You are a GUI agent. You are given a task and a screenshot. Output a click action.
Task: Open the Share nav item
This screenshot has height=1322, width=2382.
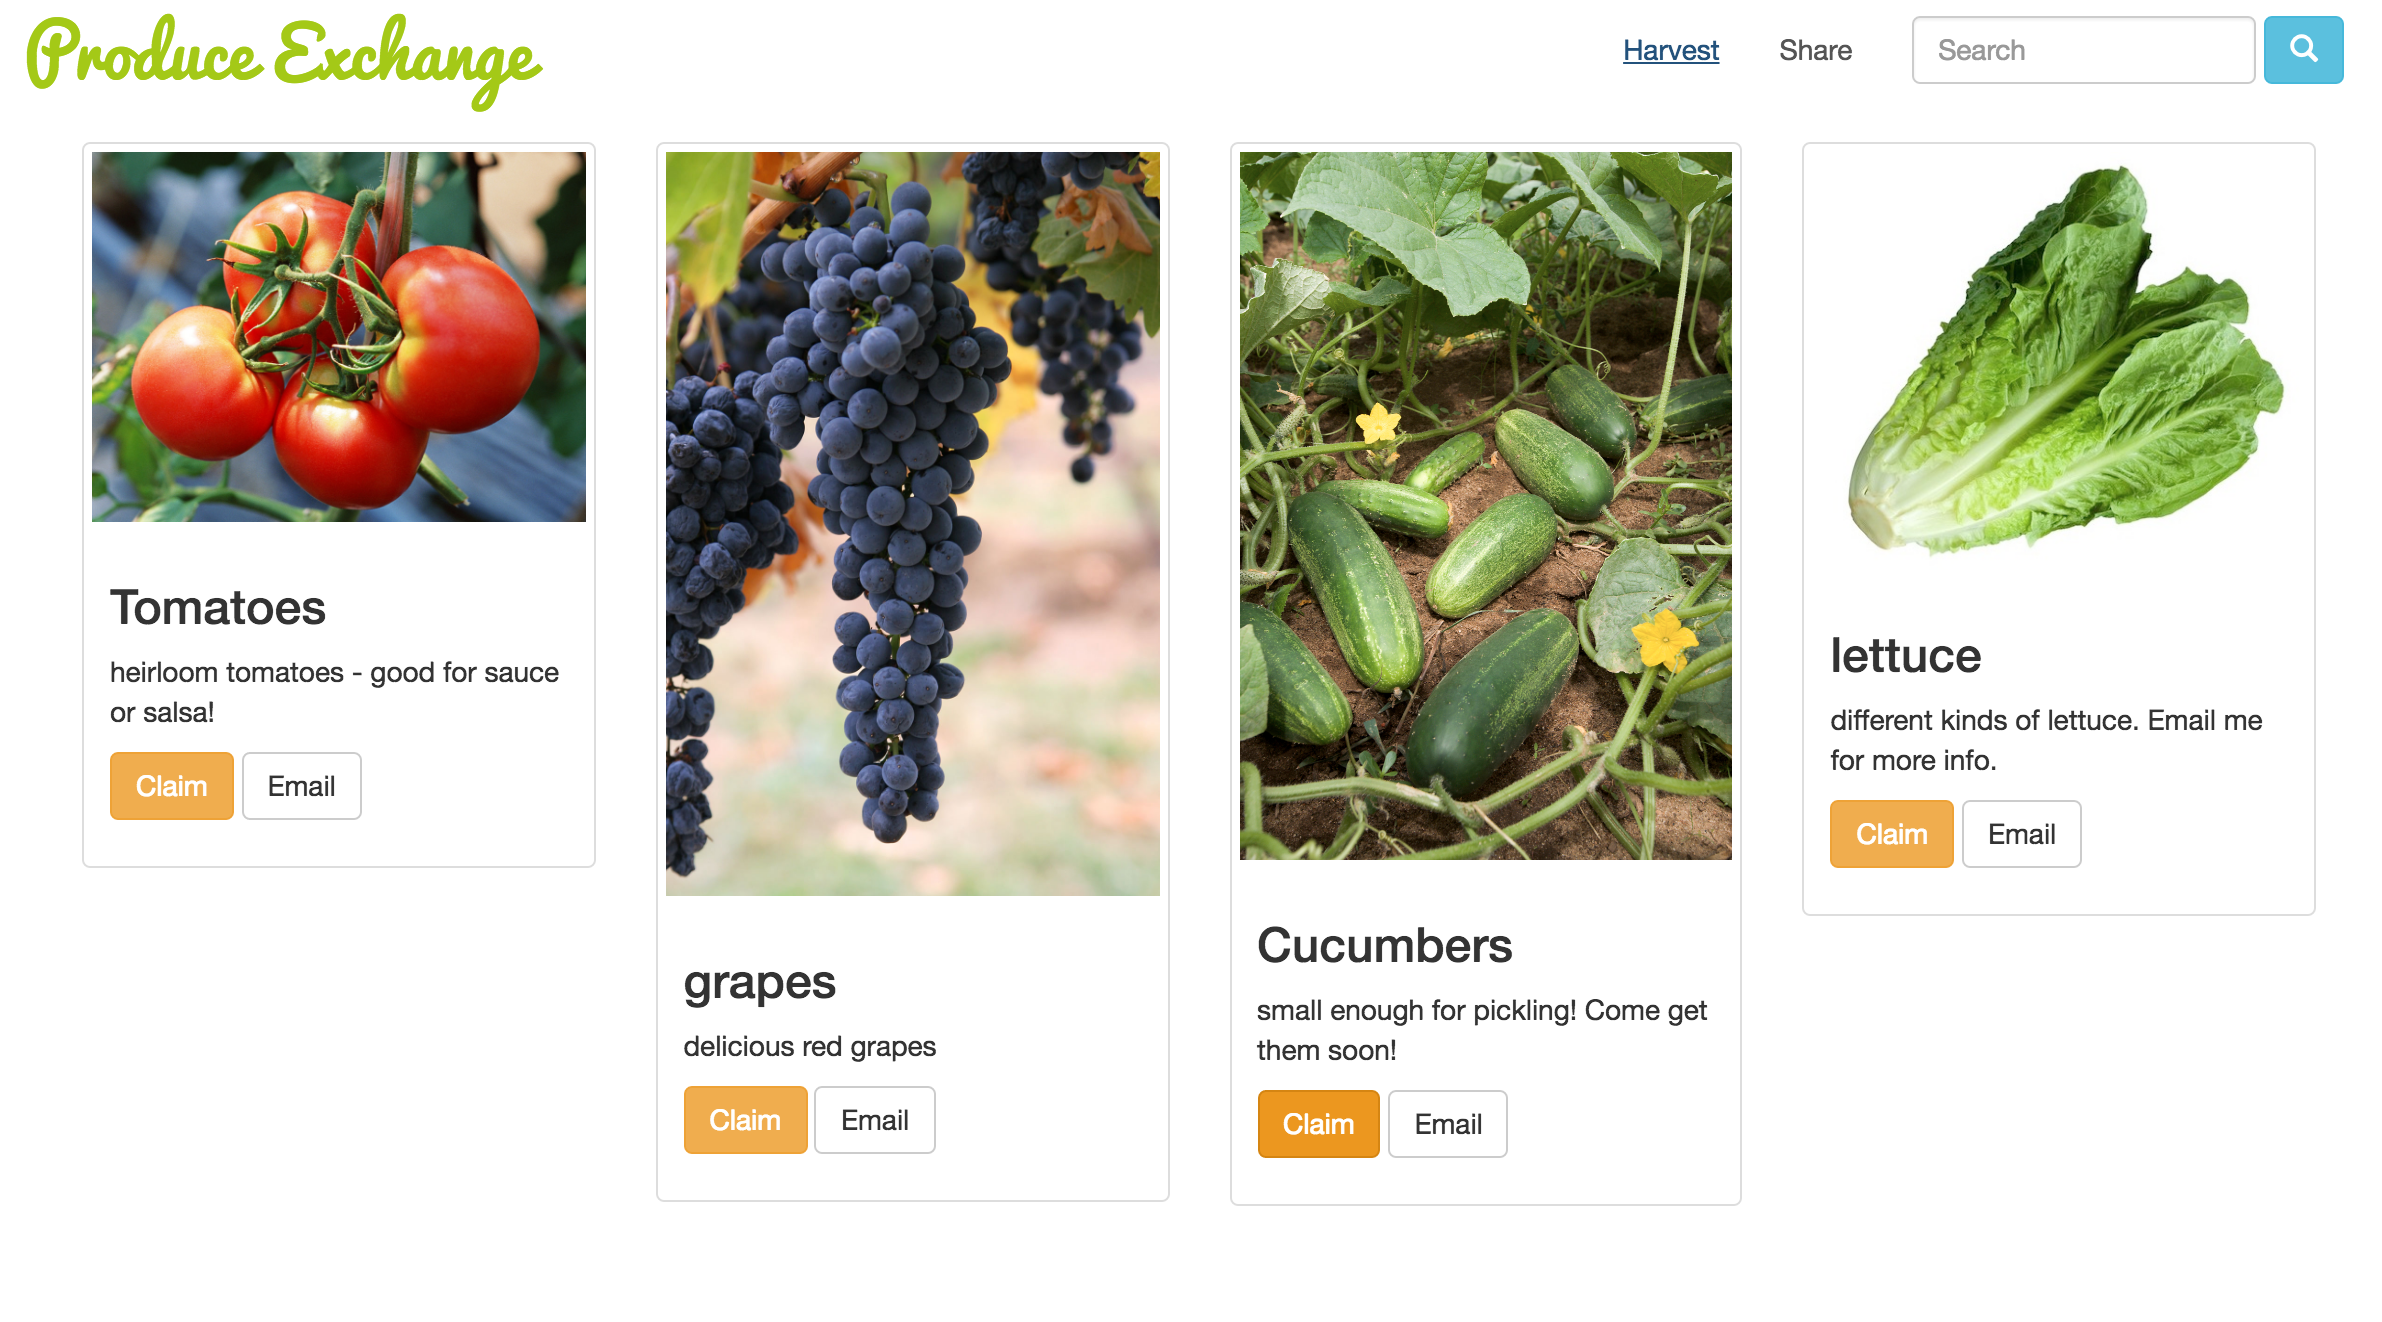1815,50
